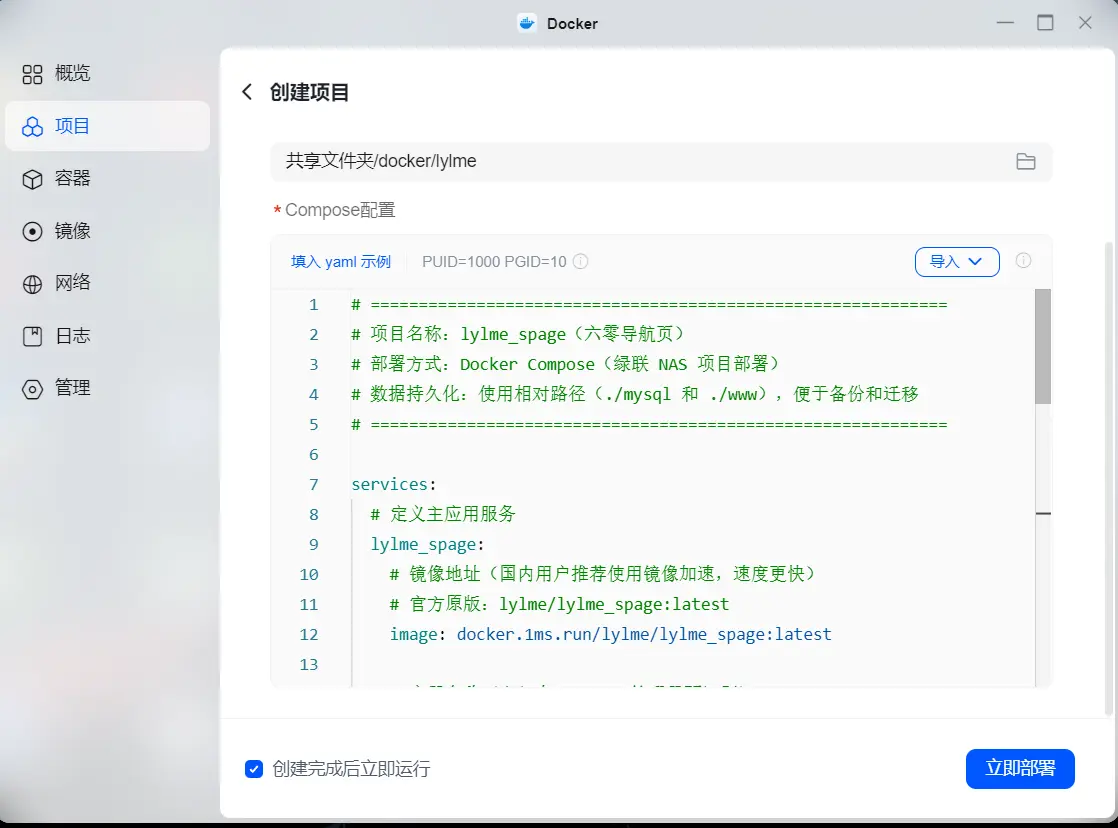This screenshot has width=1118, height=828.
Task: Click the dialog's outer vertical scrollbar
Action: point(1109,478)
